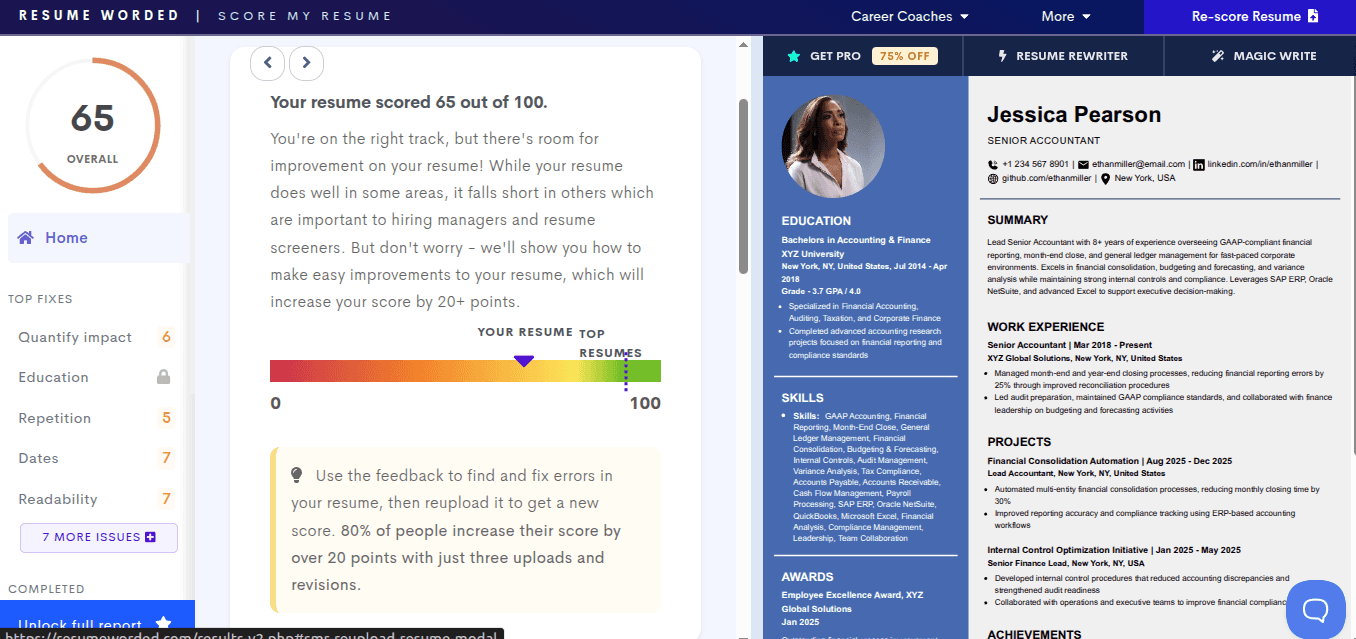Viewport: 1356px width, 639px height.
Task: Click the purple Your Resume score marker
Action: [524, 360]
